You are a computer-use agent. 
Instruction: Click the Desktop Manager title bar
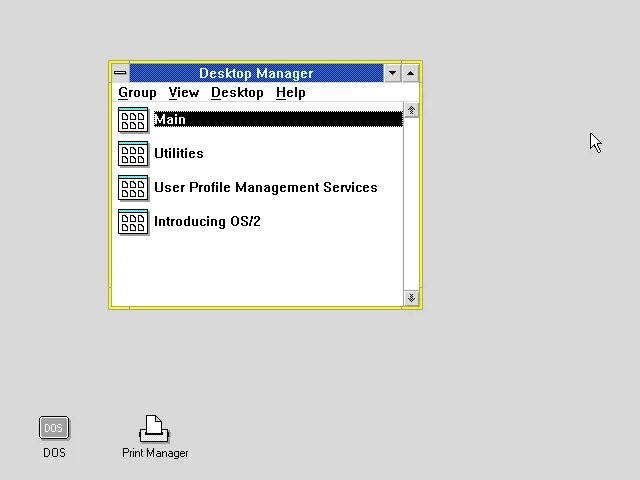point(256,73)
